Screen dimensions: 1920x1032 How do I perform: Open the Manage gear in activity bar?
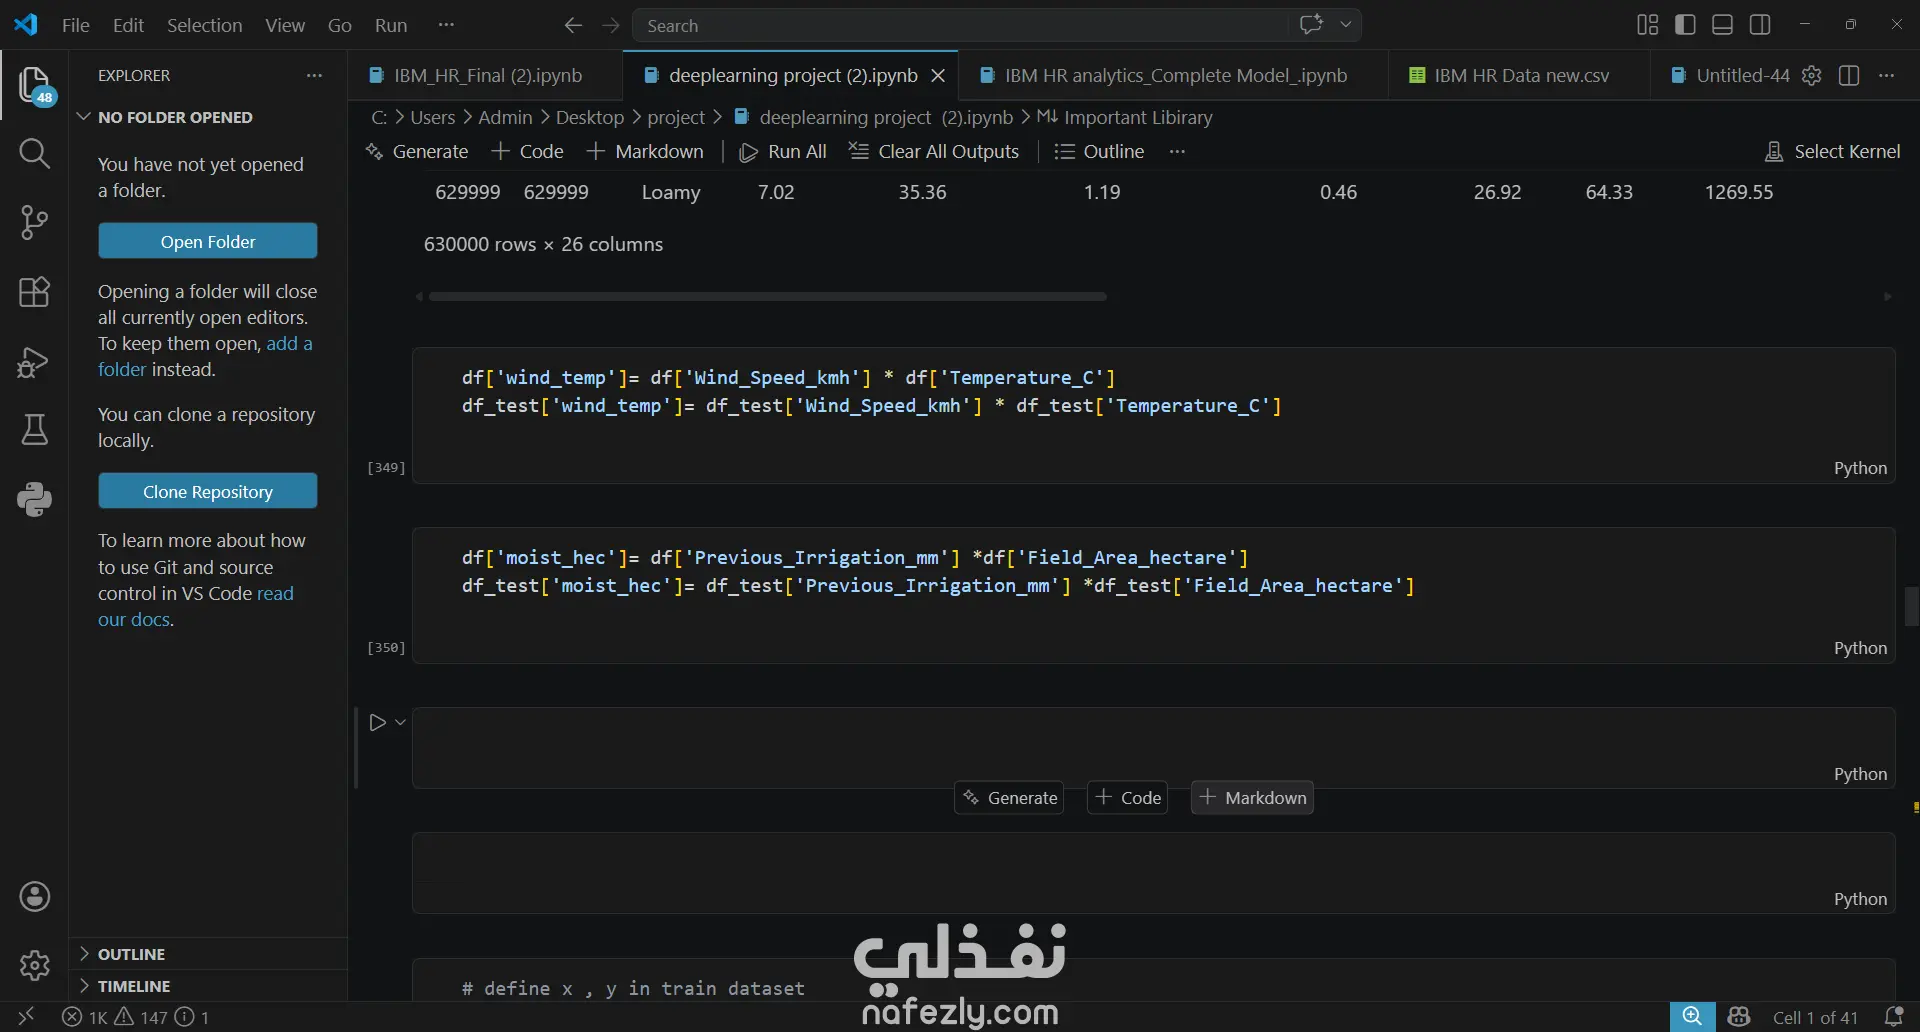pos(35,965)
